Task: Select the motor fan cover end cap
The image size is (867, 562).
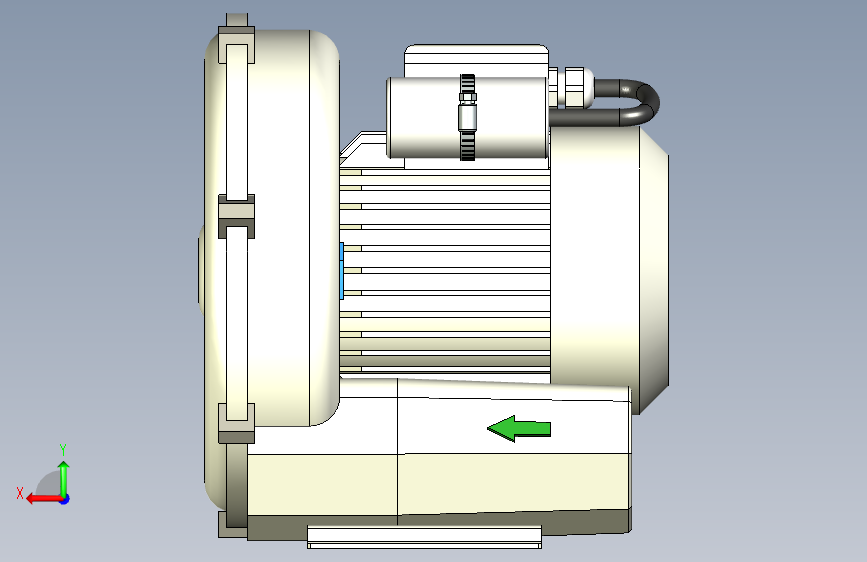Action: (609, 269)
